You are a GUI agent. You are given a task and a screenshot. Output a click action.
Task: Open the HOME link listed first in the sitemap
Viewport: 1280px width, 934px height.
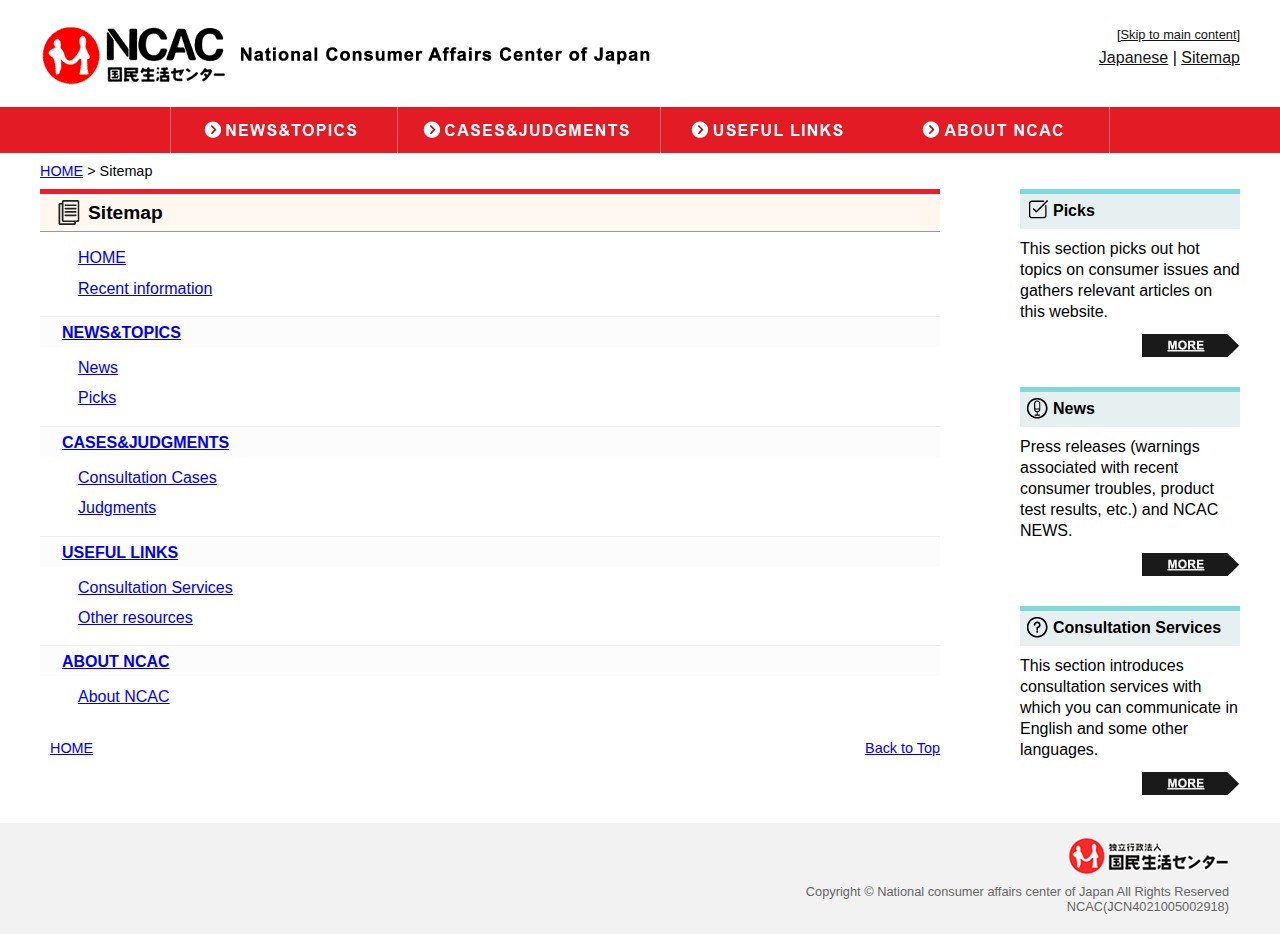click(102, 258)
